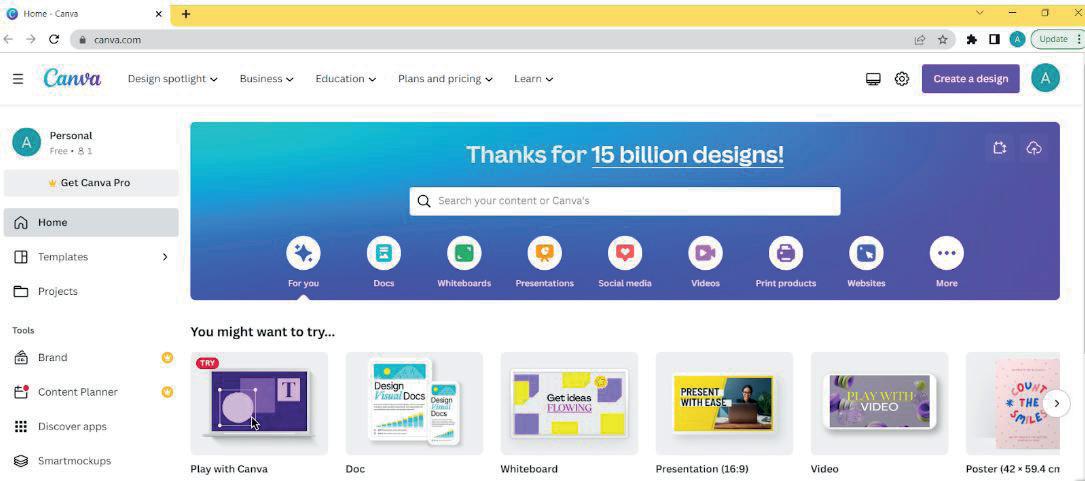The image size is (1085, 481).
Task: Select the Whiteboards category icon
Action: pyautogui.click(x=464, y=253)
